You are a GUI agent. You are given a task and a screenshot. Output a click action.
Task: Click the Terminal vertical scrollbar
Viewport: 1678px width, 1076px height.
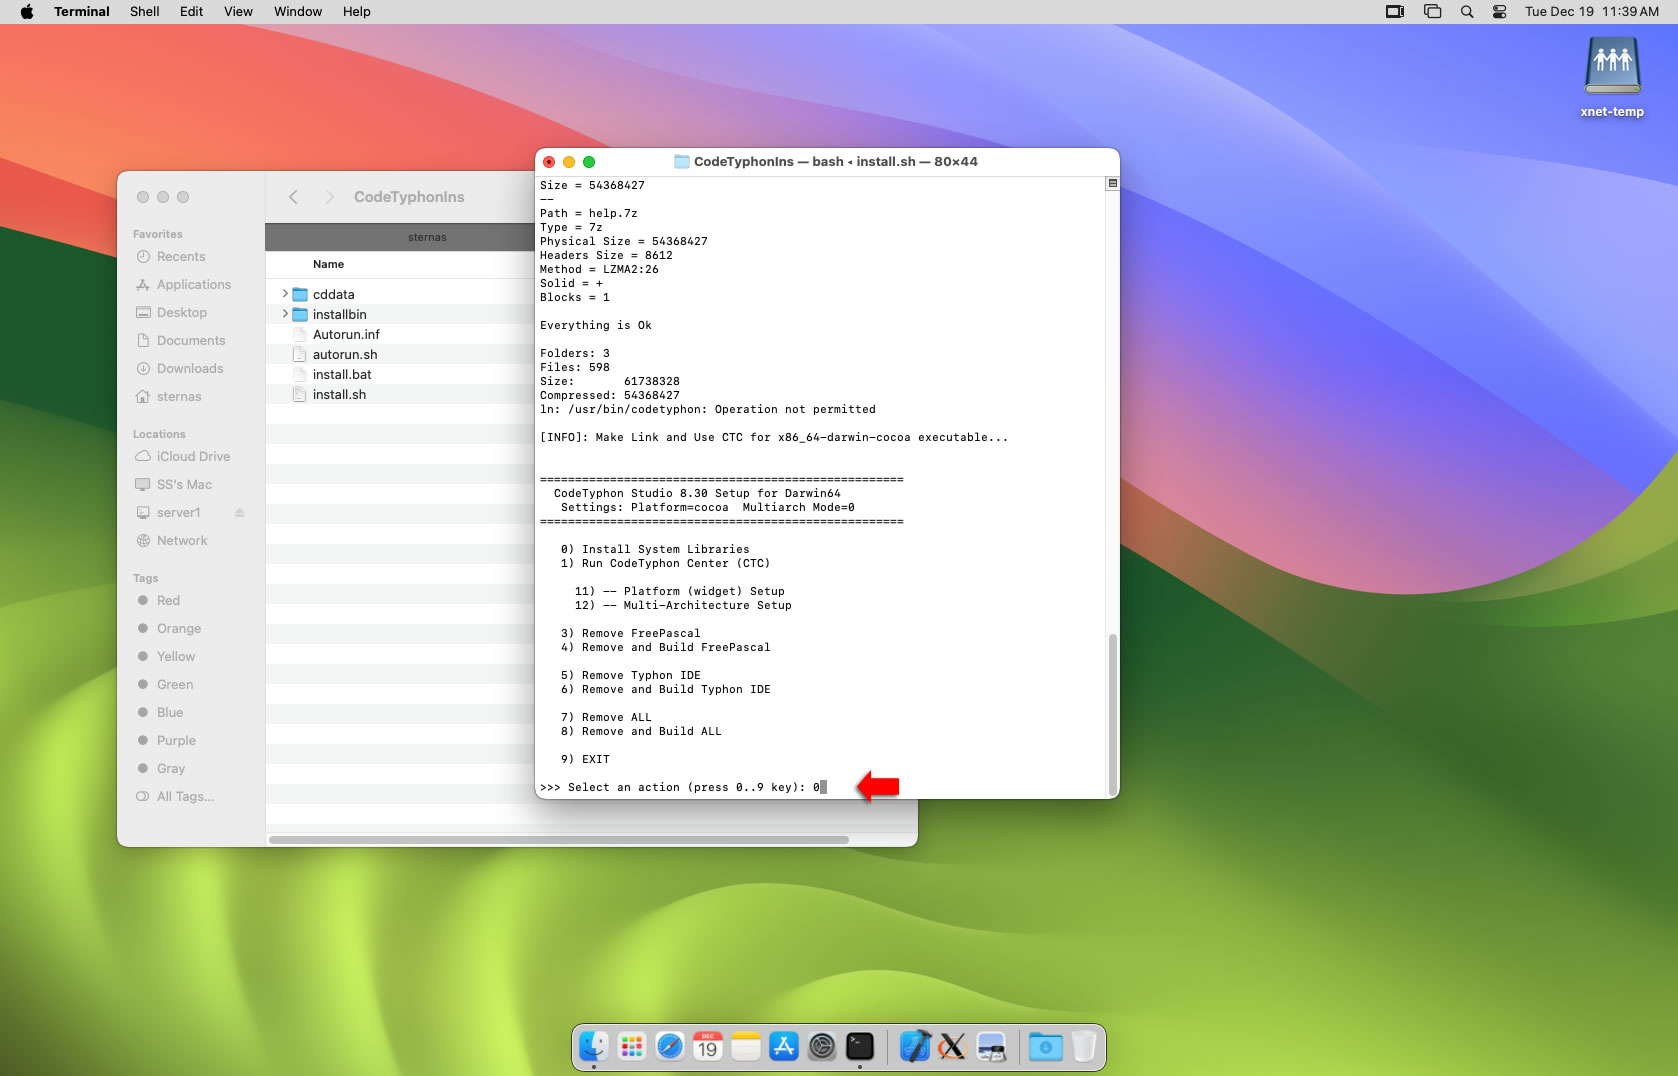pyautogui.click(x=1113, y=713)
